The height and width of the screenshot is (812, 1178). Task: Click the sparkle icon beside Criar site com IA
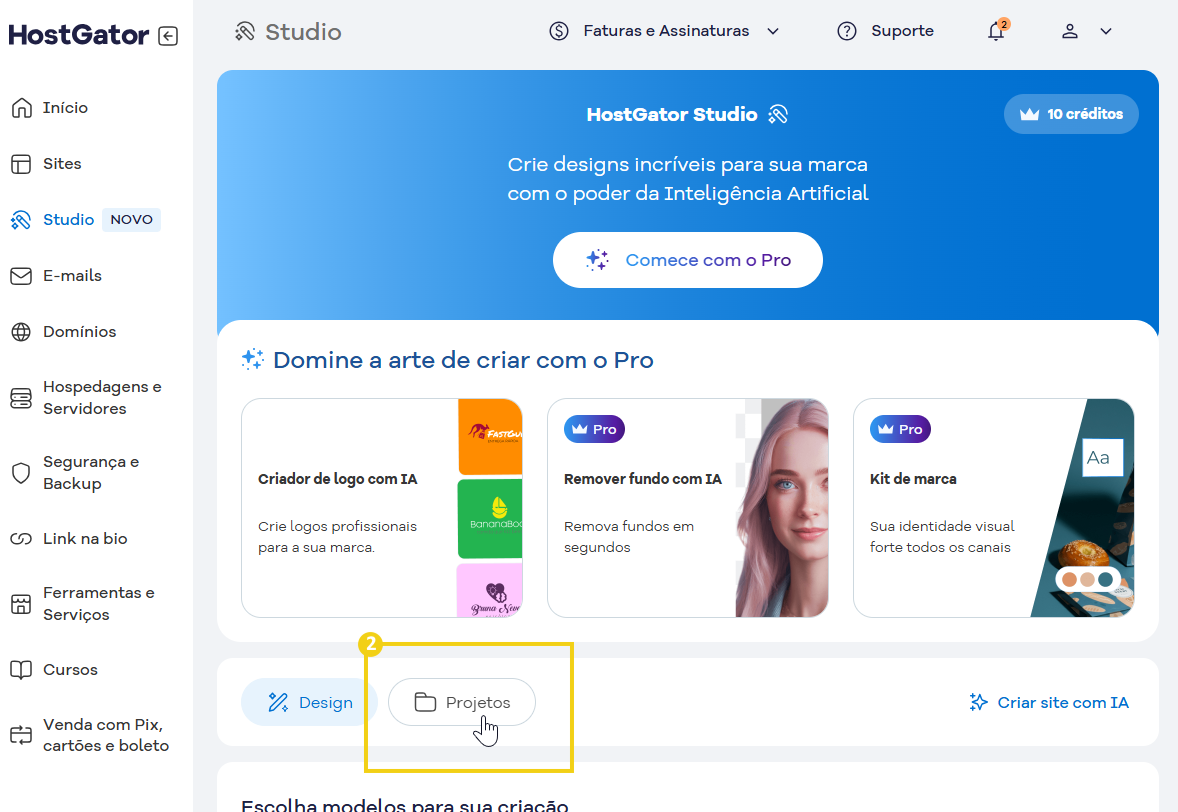point(978,702)
